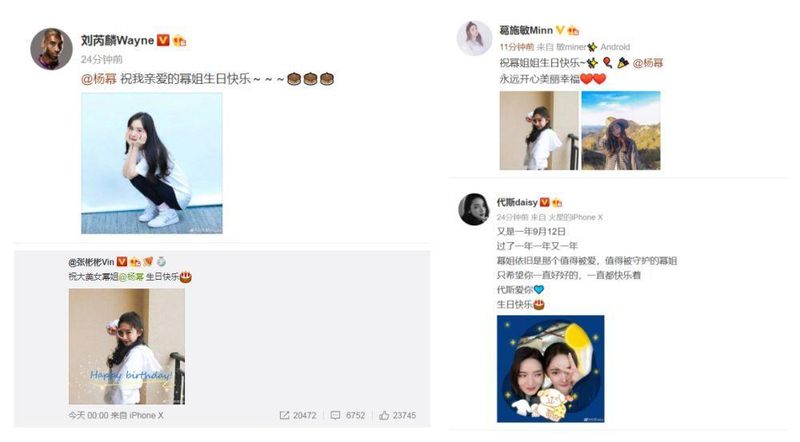The height and width of the screenshot is (442, 800).
Task: Open 刘芮麟Wayne profile avatar
Action: coord(51,49)
